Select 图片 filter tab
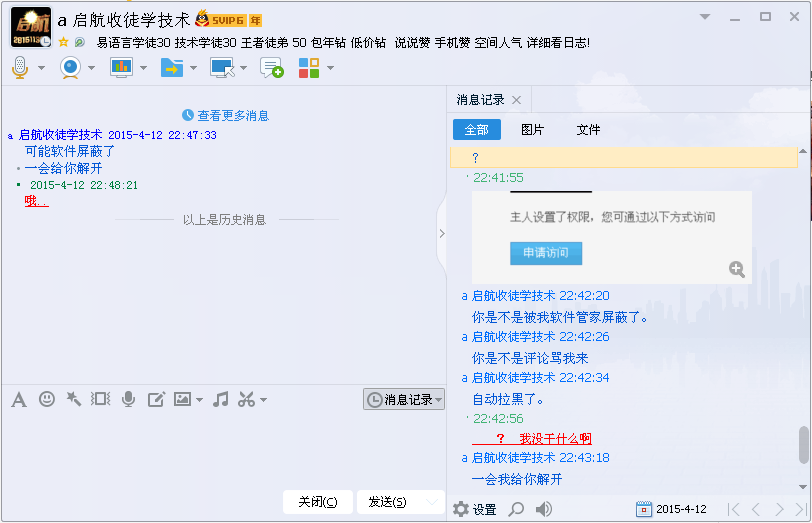This screenshot has width=812, height=523. (532, 129)
